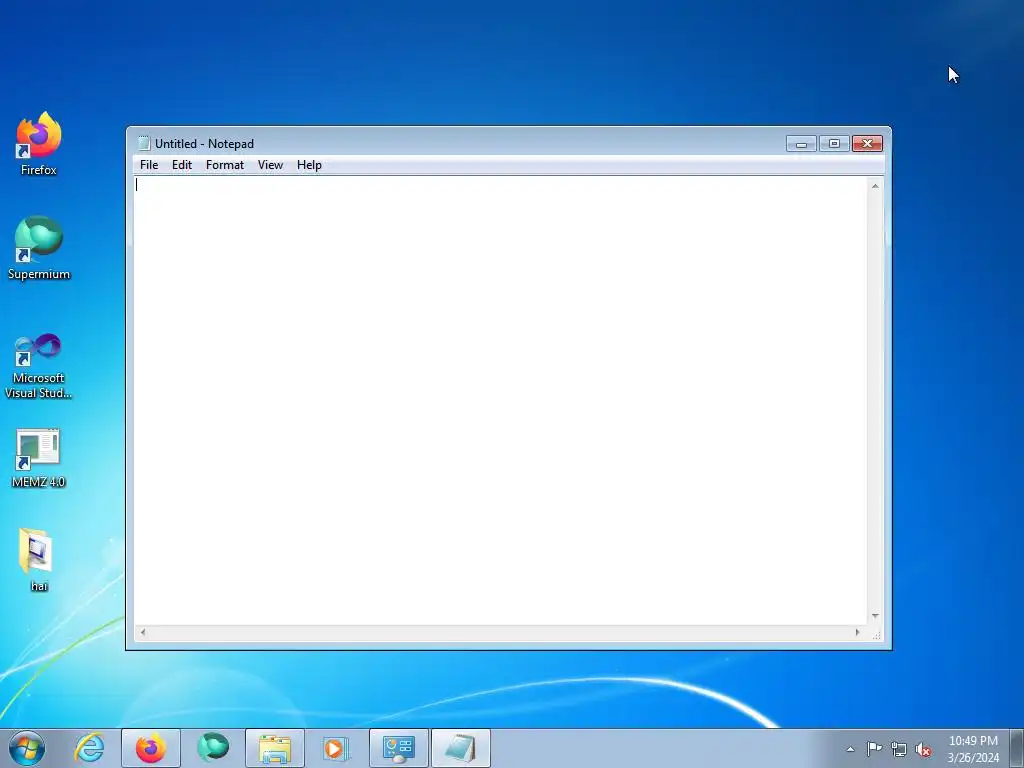Image resolution: width=1024 pixels, height=768 pixels.
Task: Click inside the Notepad text area
Action: click(x=500, y=400)
